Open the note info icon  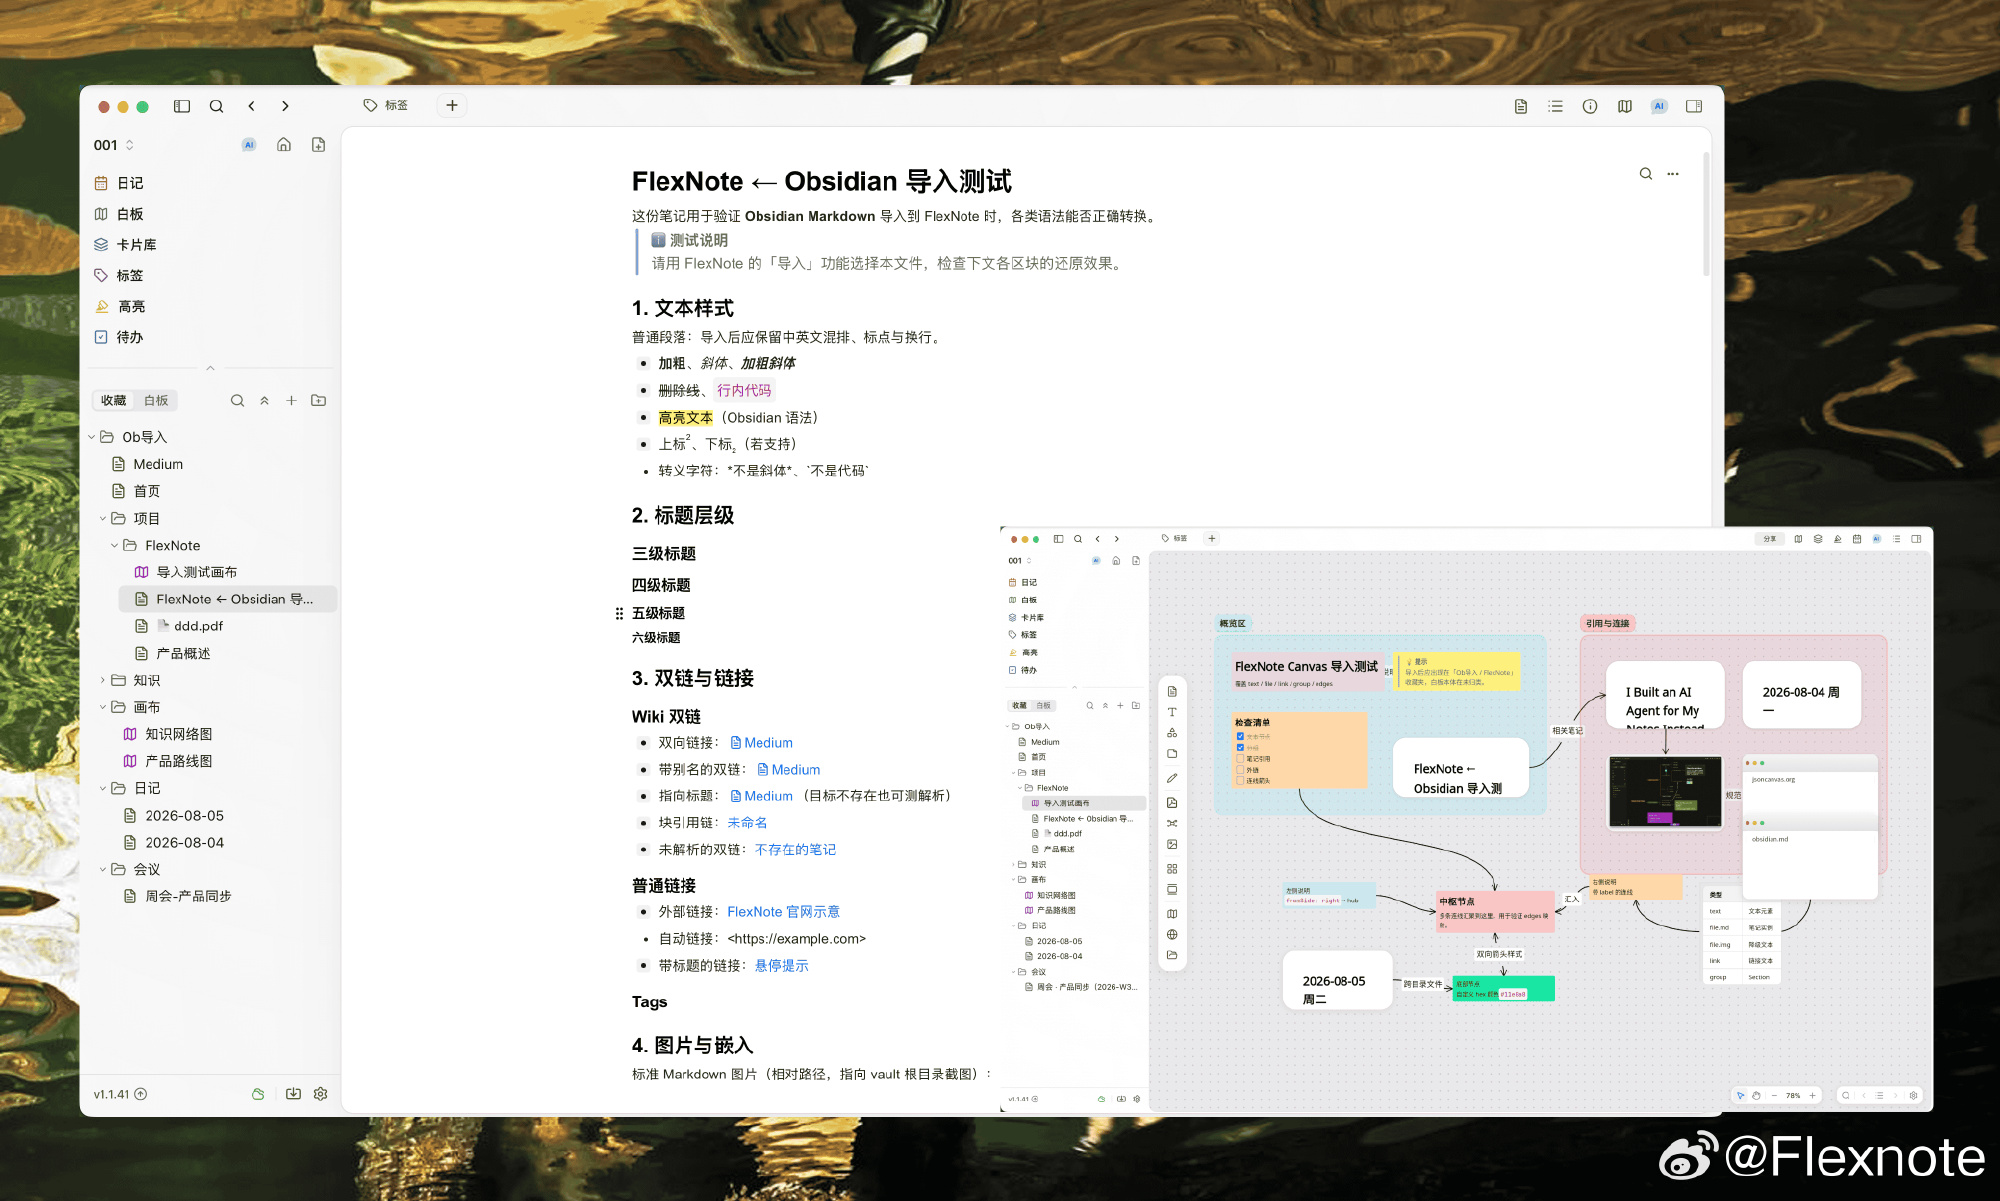(x=1590, y=106)
